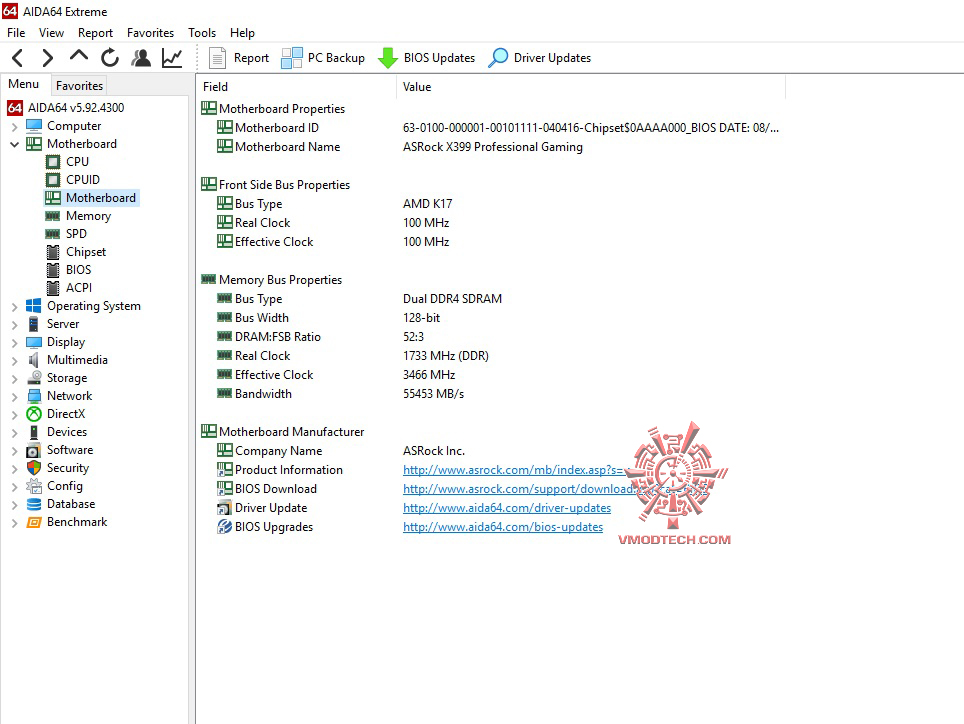Open the aida64.com driver-updates link
The height and width of the screenshot is (724, 964).
pyautogui.click(x=507, y=508)
